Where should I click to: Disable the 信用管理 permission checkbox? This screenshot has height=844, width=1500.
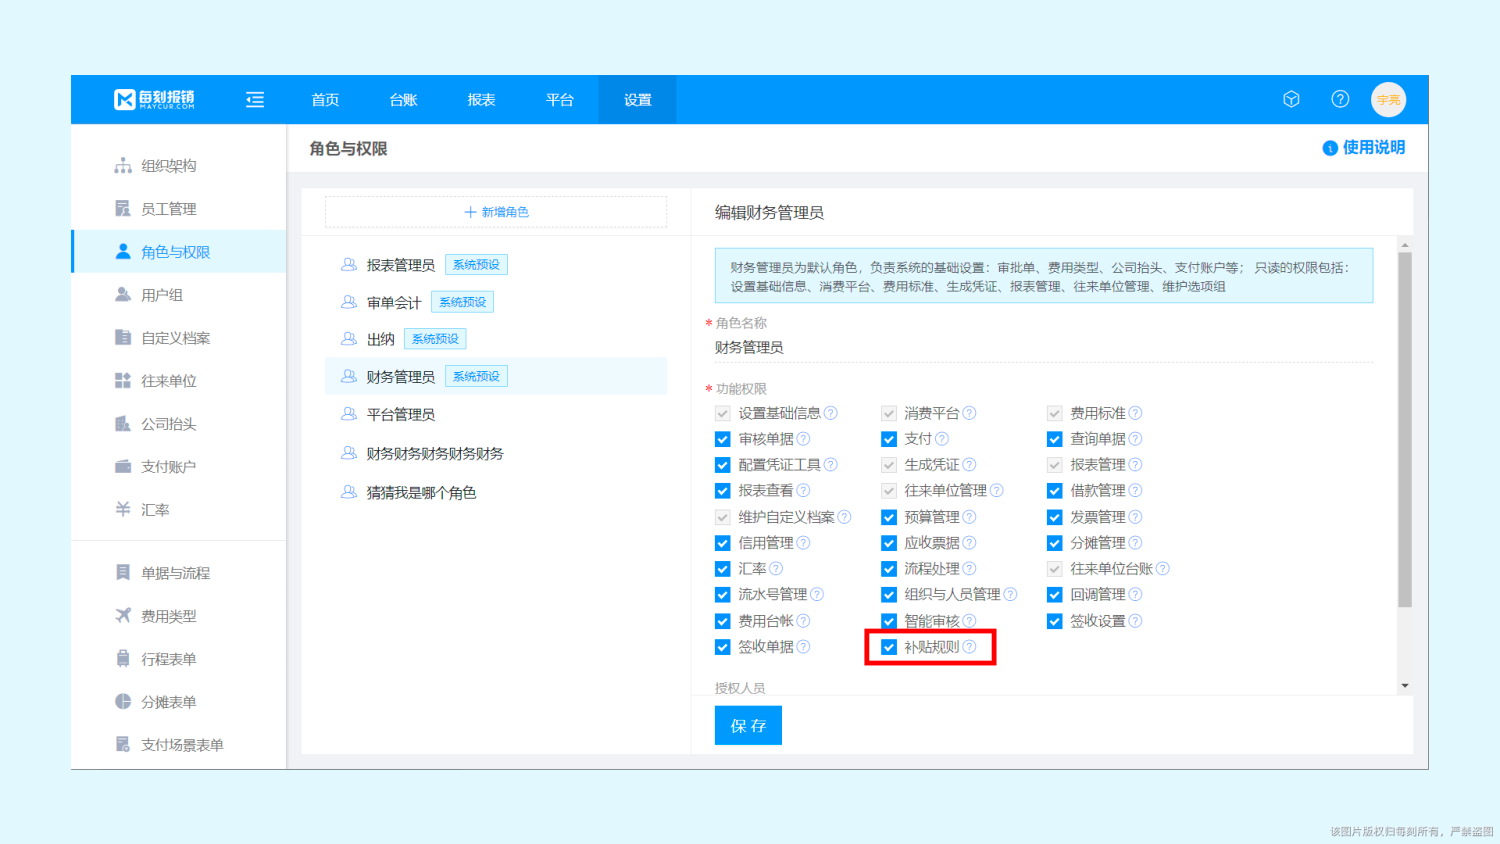722,543
